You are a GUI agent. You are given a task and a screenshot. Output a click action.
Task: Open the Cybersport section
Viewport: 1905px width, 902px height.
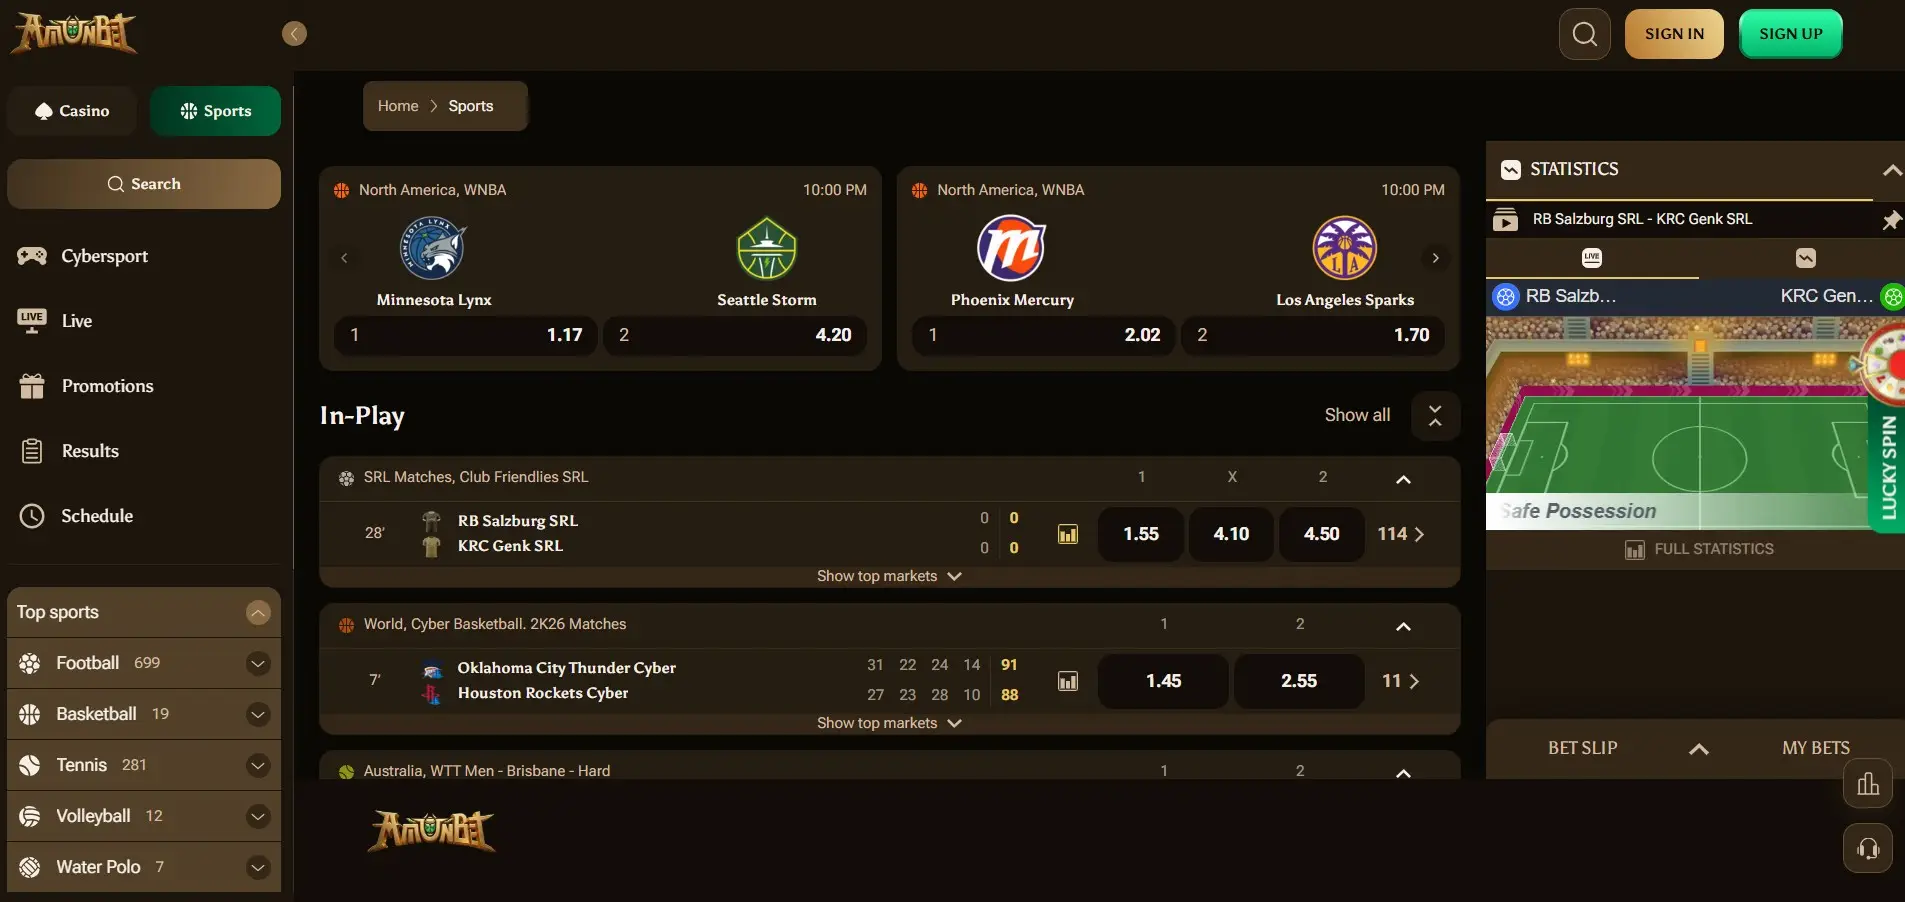pos(104,256)
